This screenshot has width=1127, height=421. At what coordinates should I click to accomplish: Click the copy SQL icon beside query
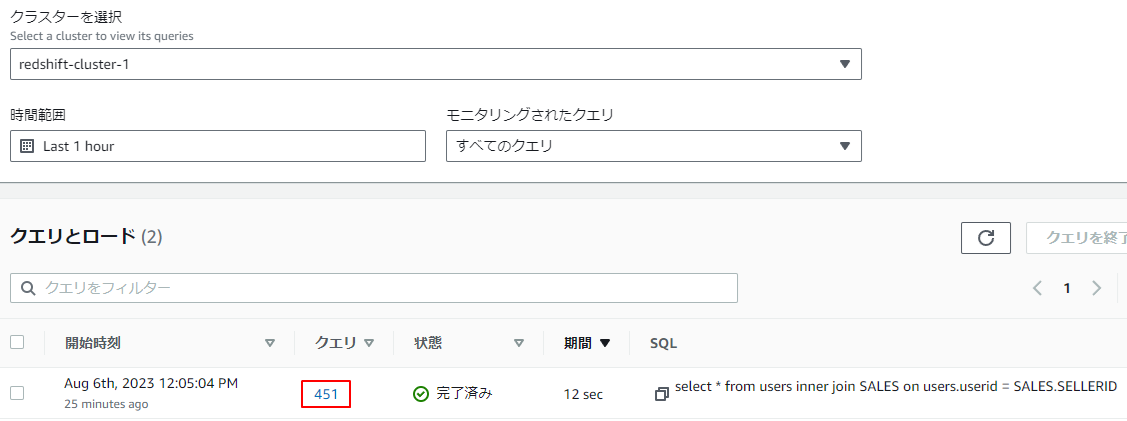661,394
